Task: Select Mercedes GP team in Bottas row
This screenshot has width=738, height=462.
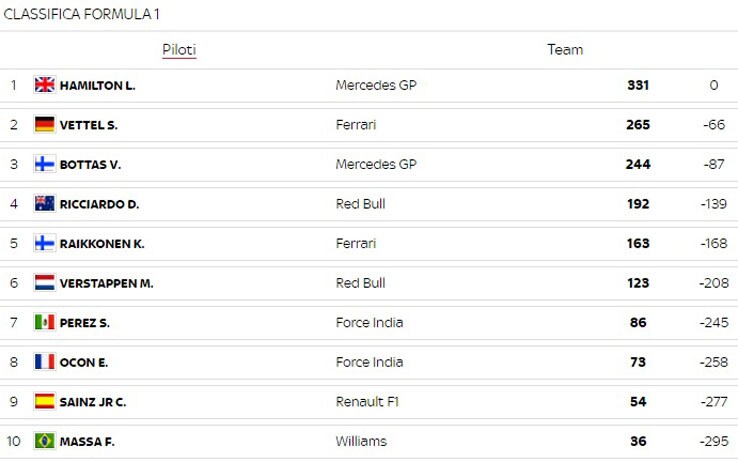Action: [x=376, y=164]
